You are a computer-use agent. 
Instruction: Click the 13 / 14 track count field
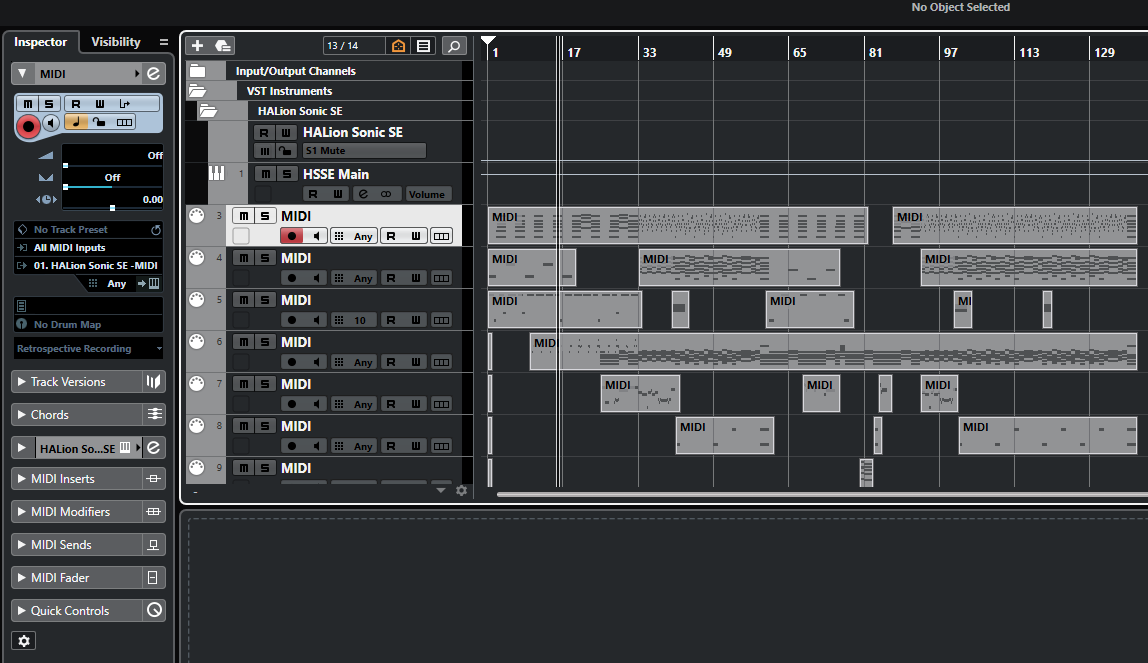tap(354, 46)
